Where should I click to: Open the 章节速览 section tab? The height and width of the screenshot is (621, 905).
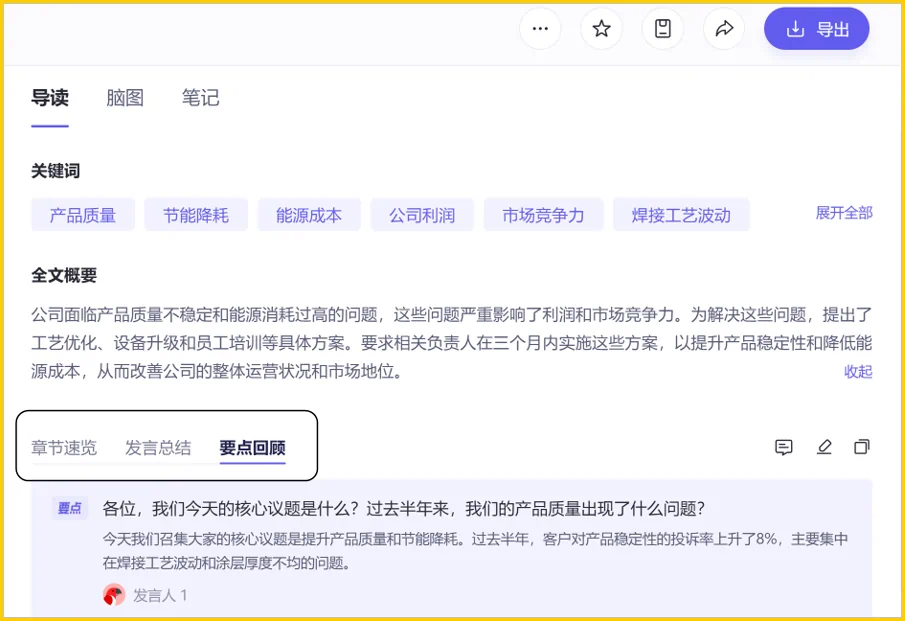[x=64, y=448]
